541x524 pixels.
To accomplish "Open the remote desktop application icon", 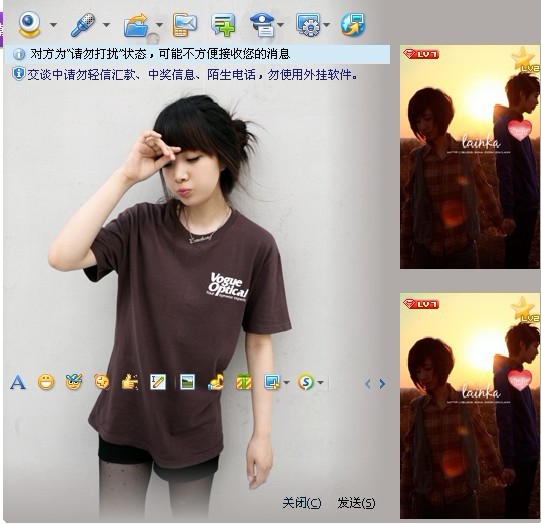I will pyautogui.click(x=308, y=24).
